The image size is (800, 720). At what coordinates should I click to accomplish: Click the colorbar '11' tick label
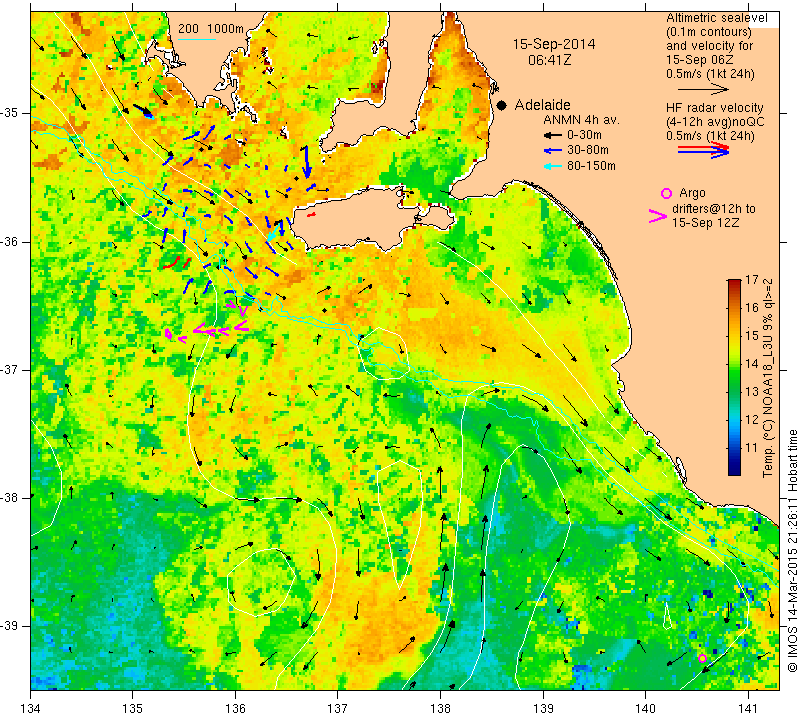(x=752, y=448)
